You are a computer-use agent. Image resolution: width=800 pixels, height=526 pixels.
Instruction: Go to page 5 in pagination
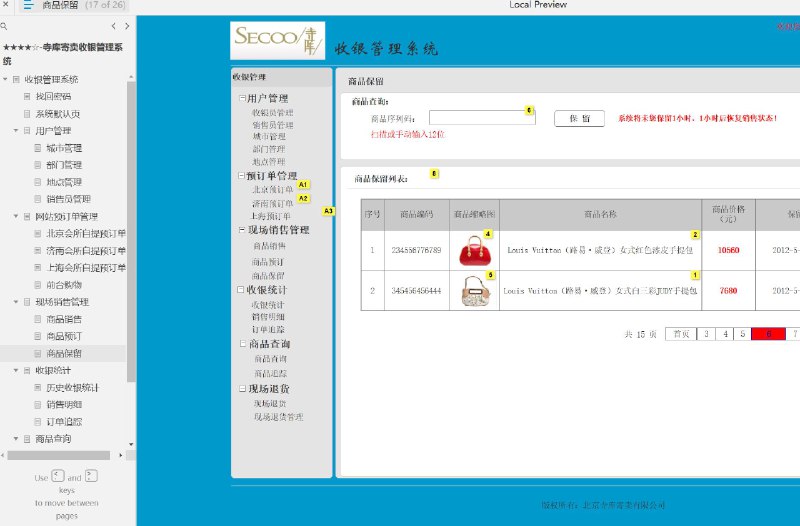pos(743,334)
